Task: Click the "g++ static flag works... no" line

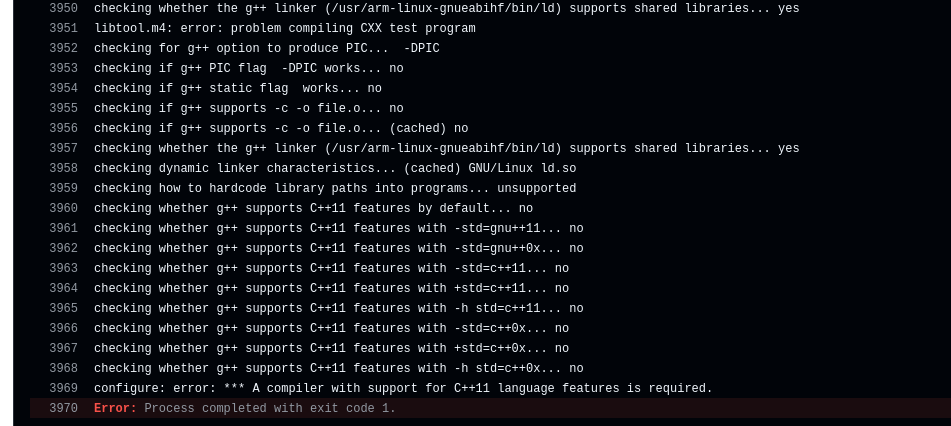Action: click(x=238, y=88)
